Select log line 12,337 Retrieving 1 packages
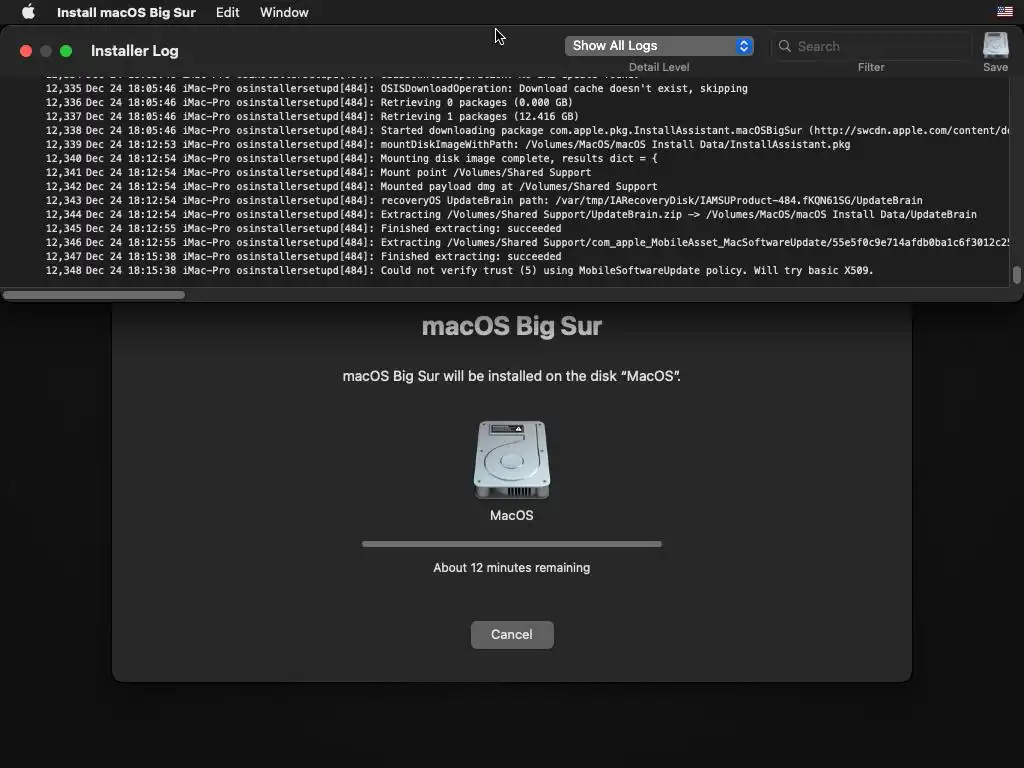 [x=312, y=116]
